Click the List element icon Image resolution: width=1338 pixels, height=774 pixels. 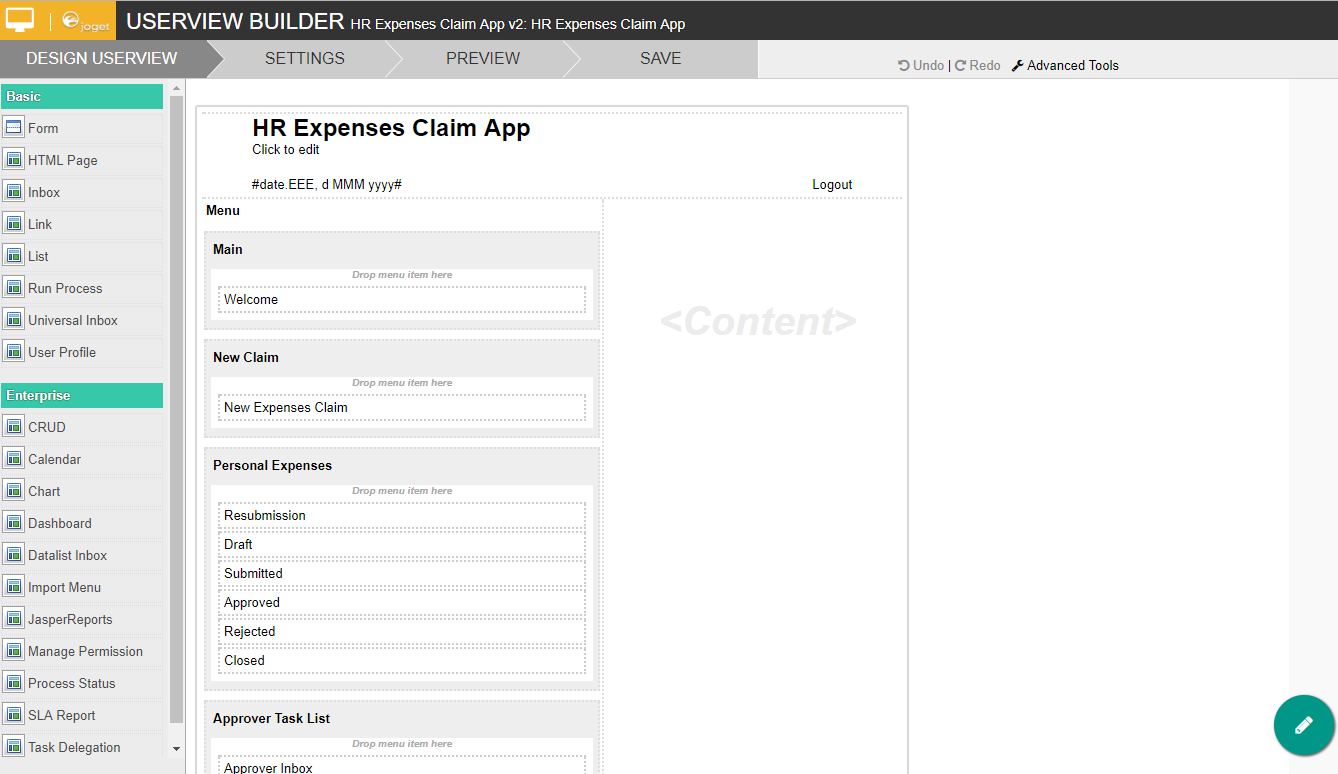(13, 255)
